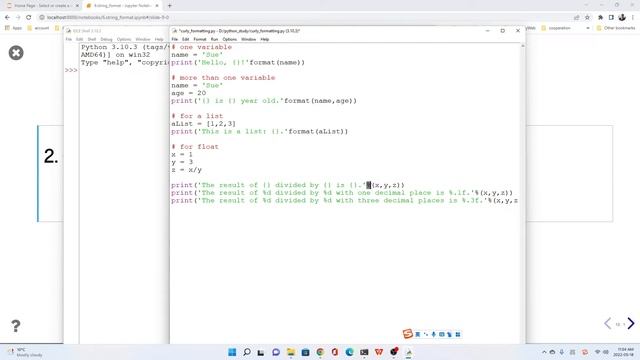Click the Sogou input method logo
Image resolution: width=640 pixels, height=360 pixels.
407,334
